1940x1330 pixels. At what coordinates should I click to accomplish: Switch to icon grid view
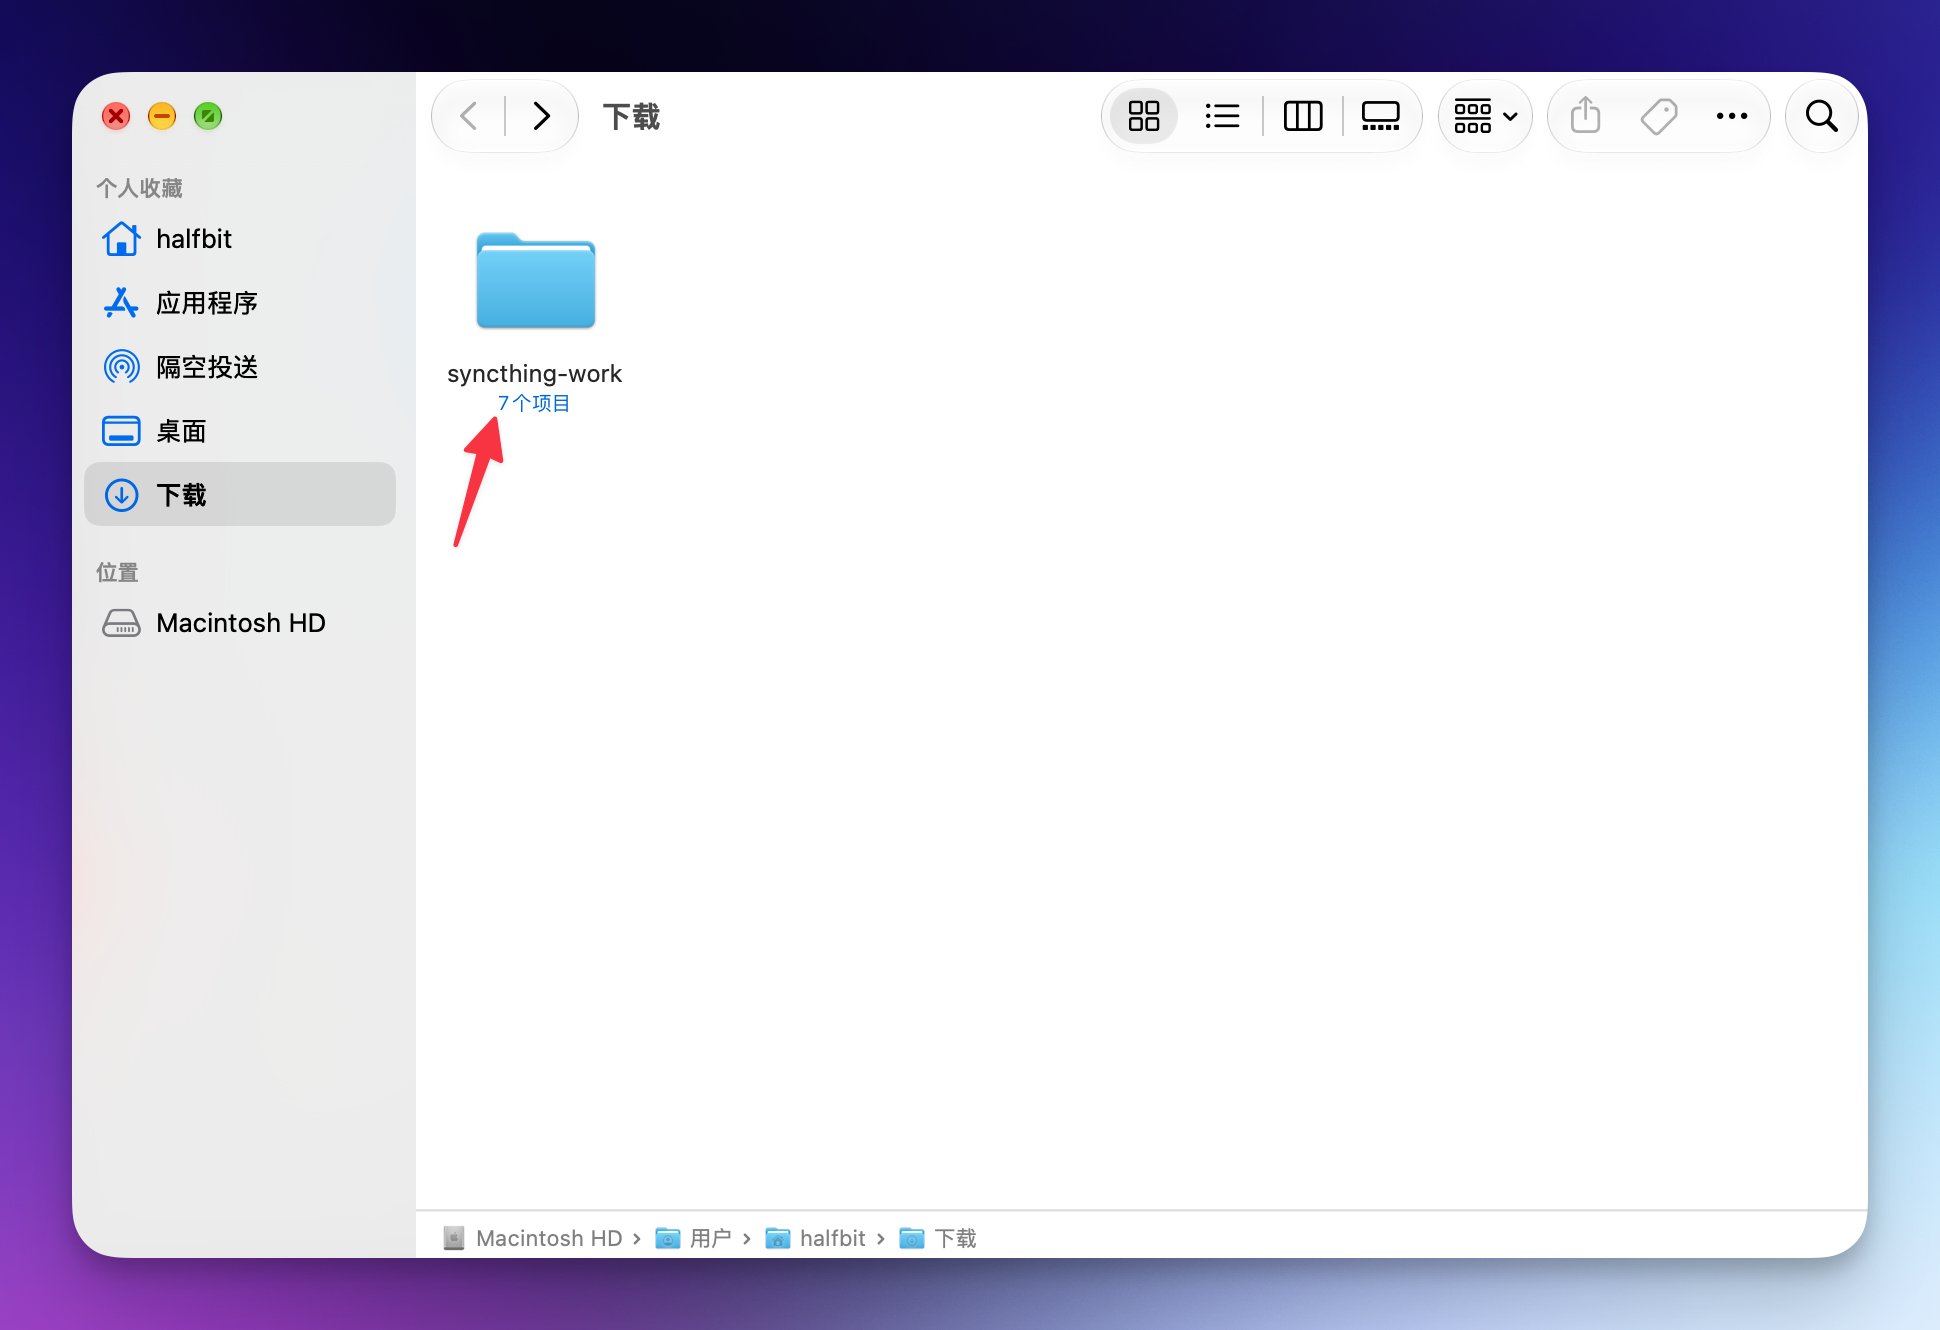1144,116
